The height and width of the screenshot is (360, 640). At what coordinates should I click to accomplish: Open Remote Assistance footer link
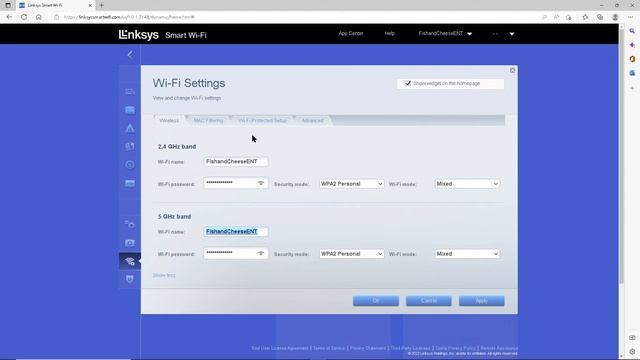[499, 348]
